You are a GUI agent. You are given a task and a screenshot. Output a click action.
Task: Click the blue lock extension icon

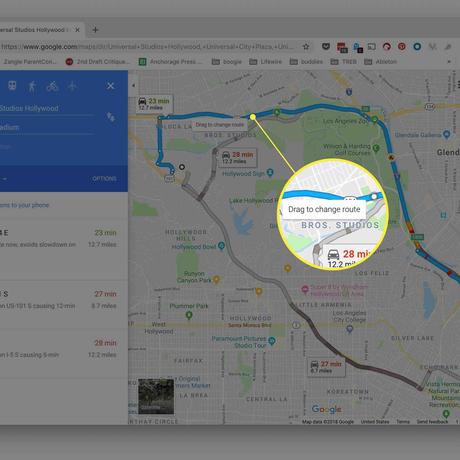click(x=358, y=47)
